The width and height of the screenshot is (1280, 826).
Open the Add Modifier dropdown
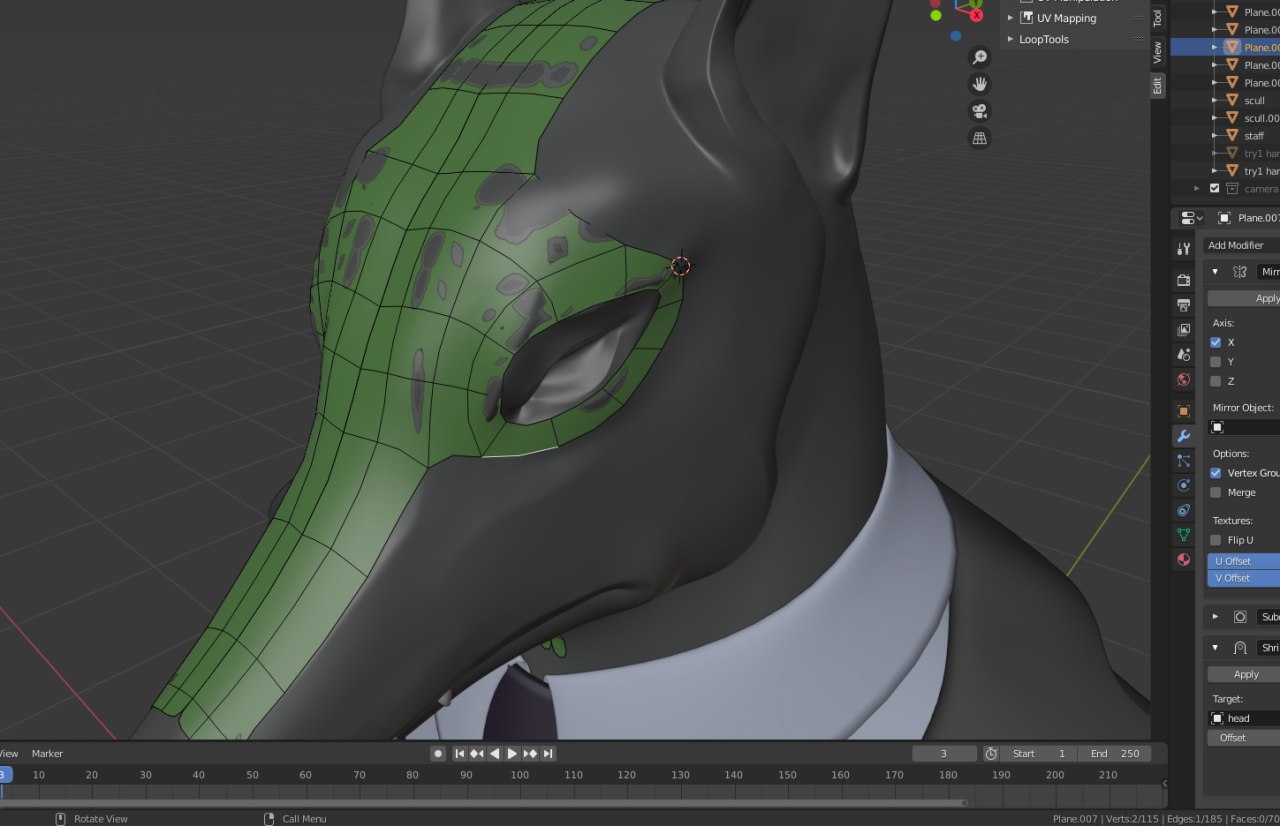pyautogui.click(x=1242, y=245)
